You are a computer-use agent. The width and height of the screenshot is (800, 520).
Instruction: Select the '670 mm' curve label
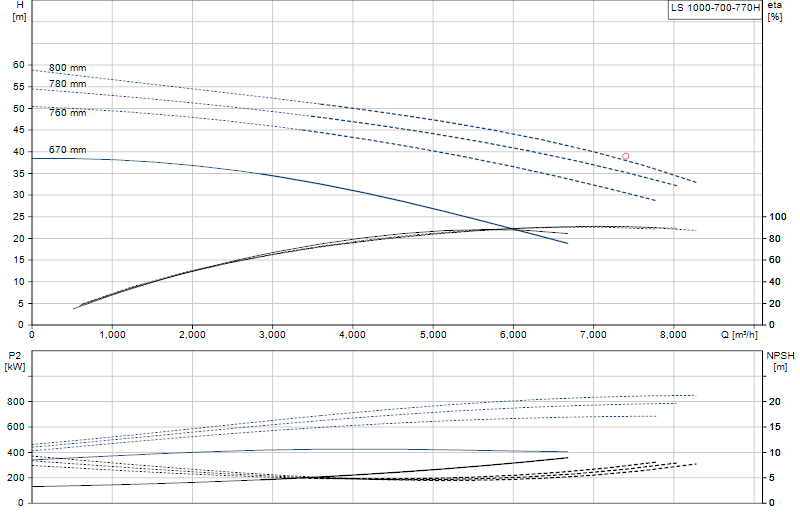(x=67, y=150)
